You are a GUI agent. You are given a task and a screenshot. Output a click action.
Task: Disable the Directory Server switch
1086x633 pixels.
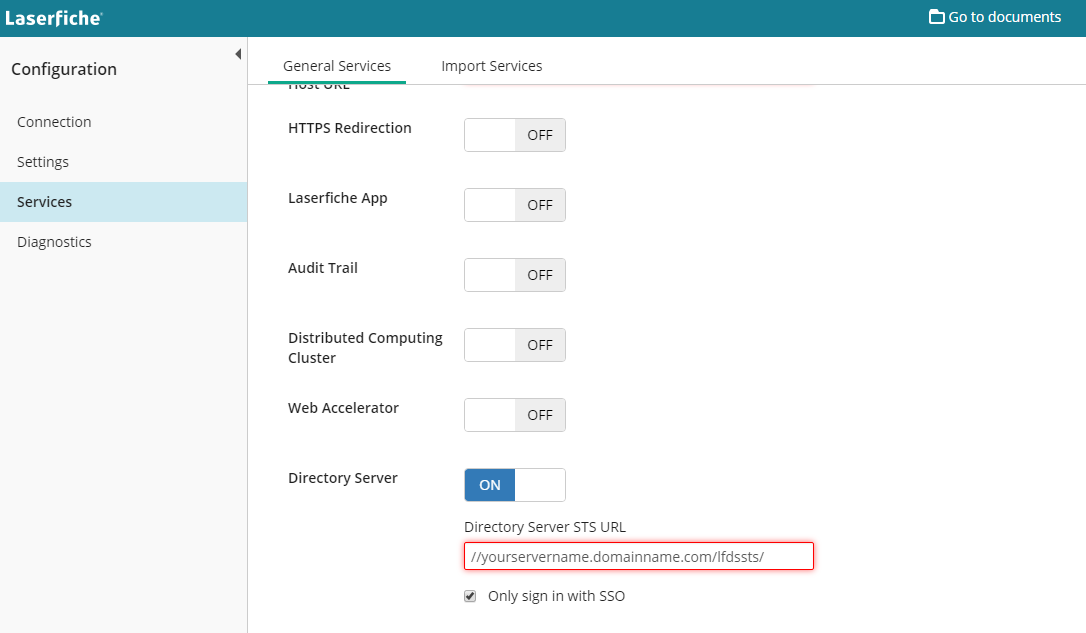(x=515, y=485)
